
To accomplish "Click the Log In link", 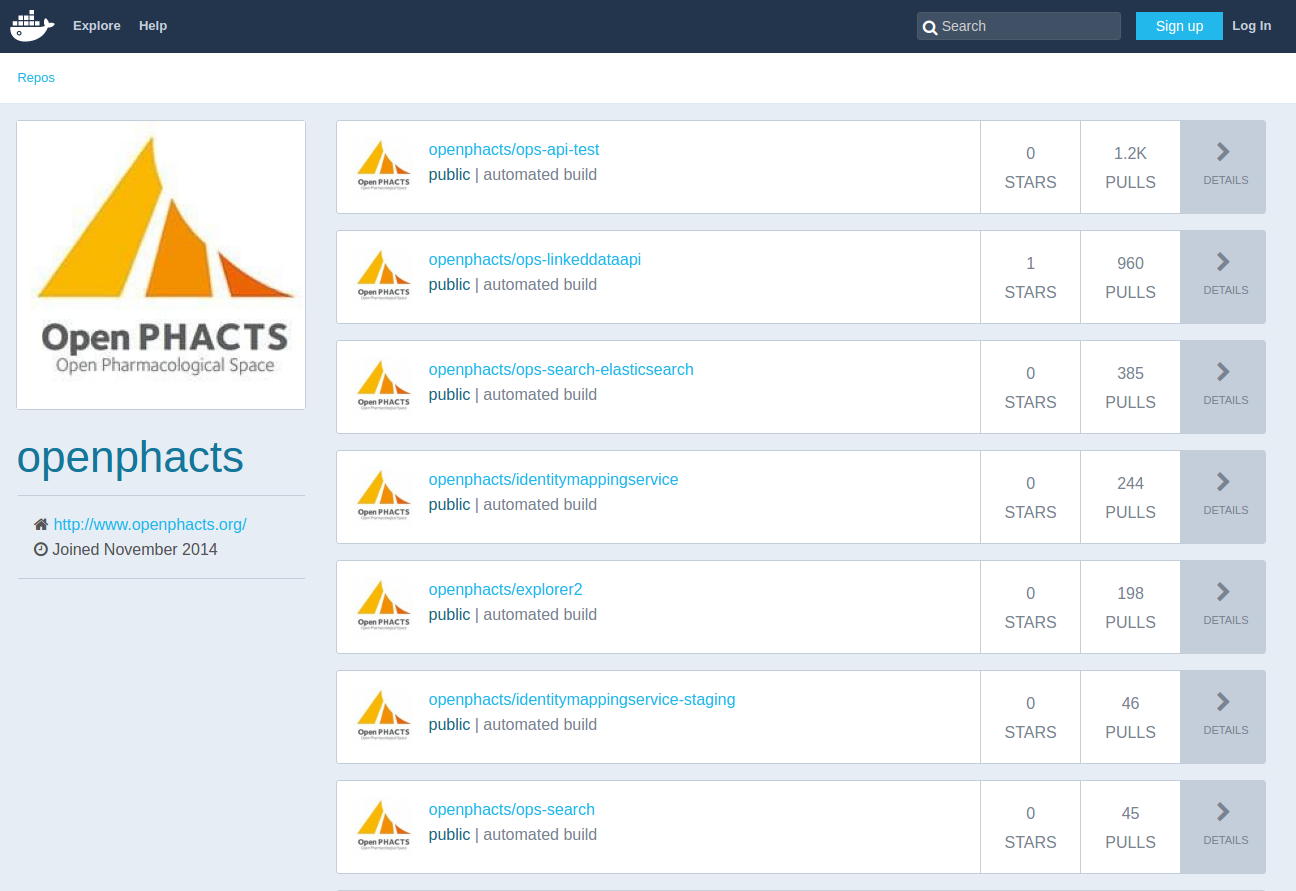I will click(x=1252, y=26).
